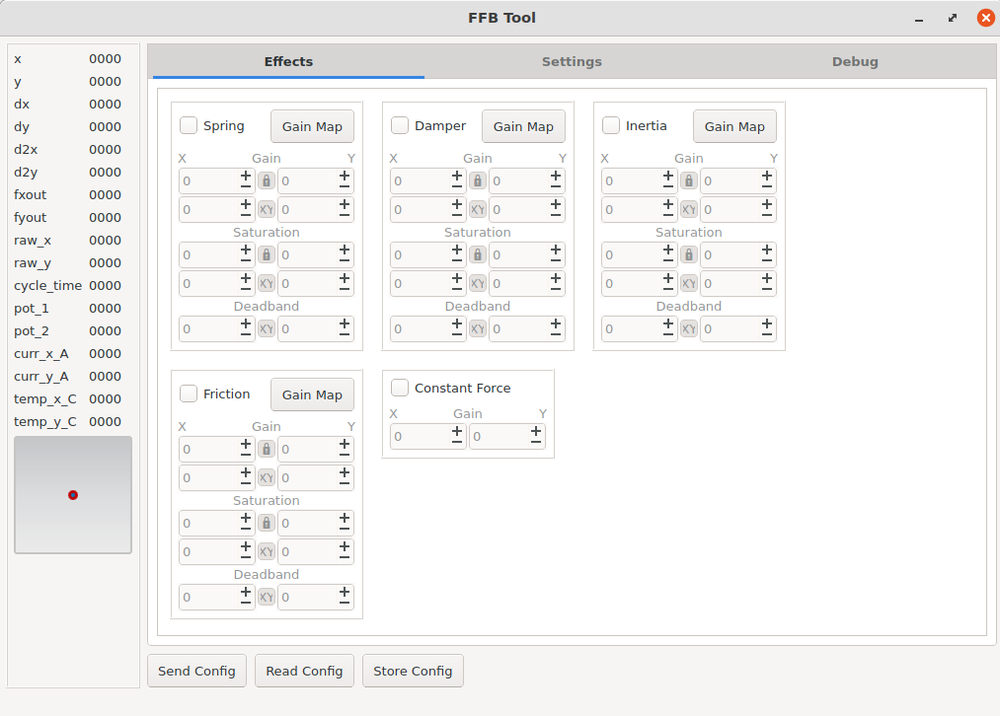Open the Debug tab

(x=855, y=61)
